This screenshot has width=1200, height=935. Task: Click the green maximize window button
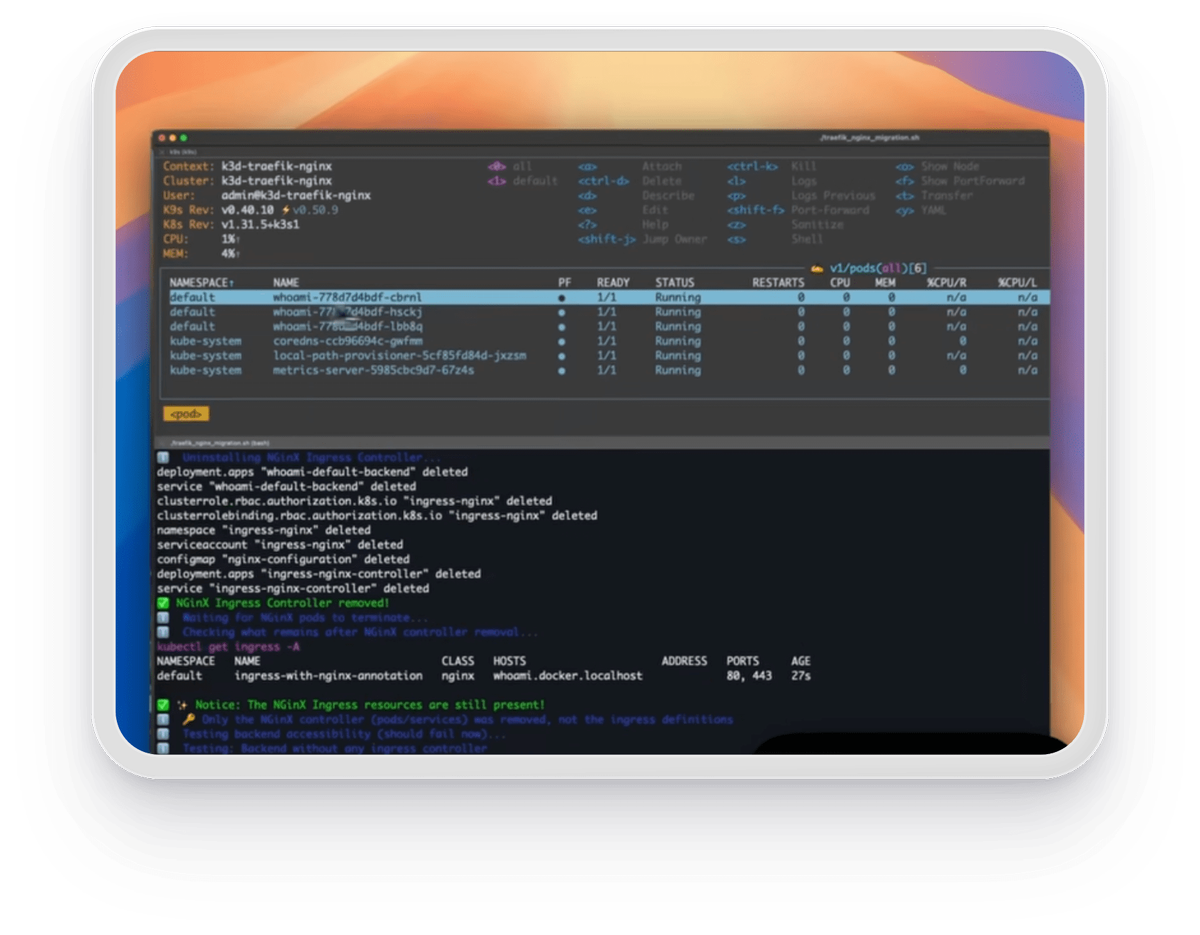pyautogui.click(x=184, y=137)
